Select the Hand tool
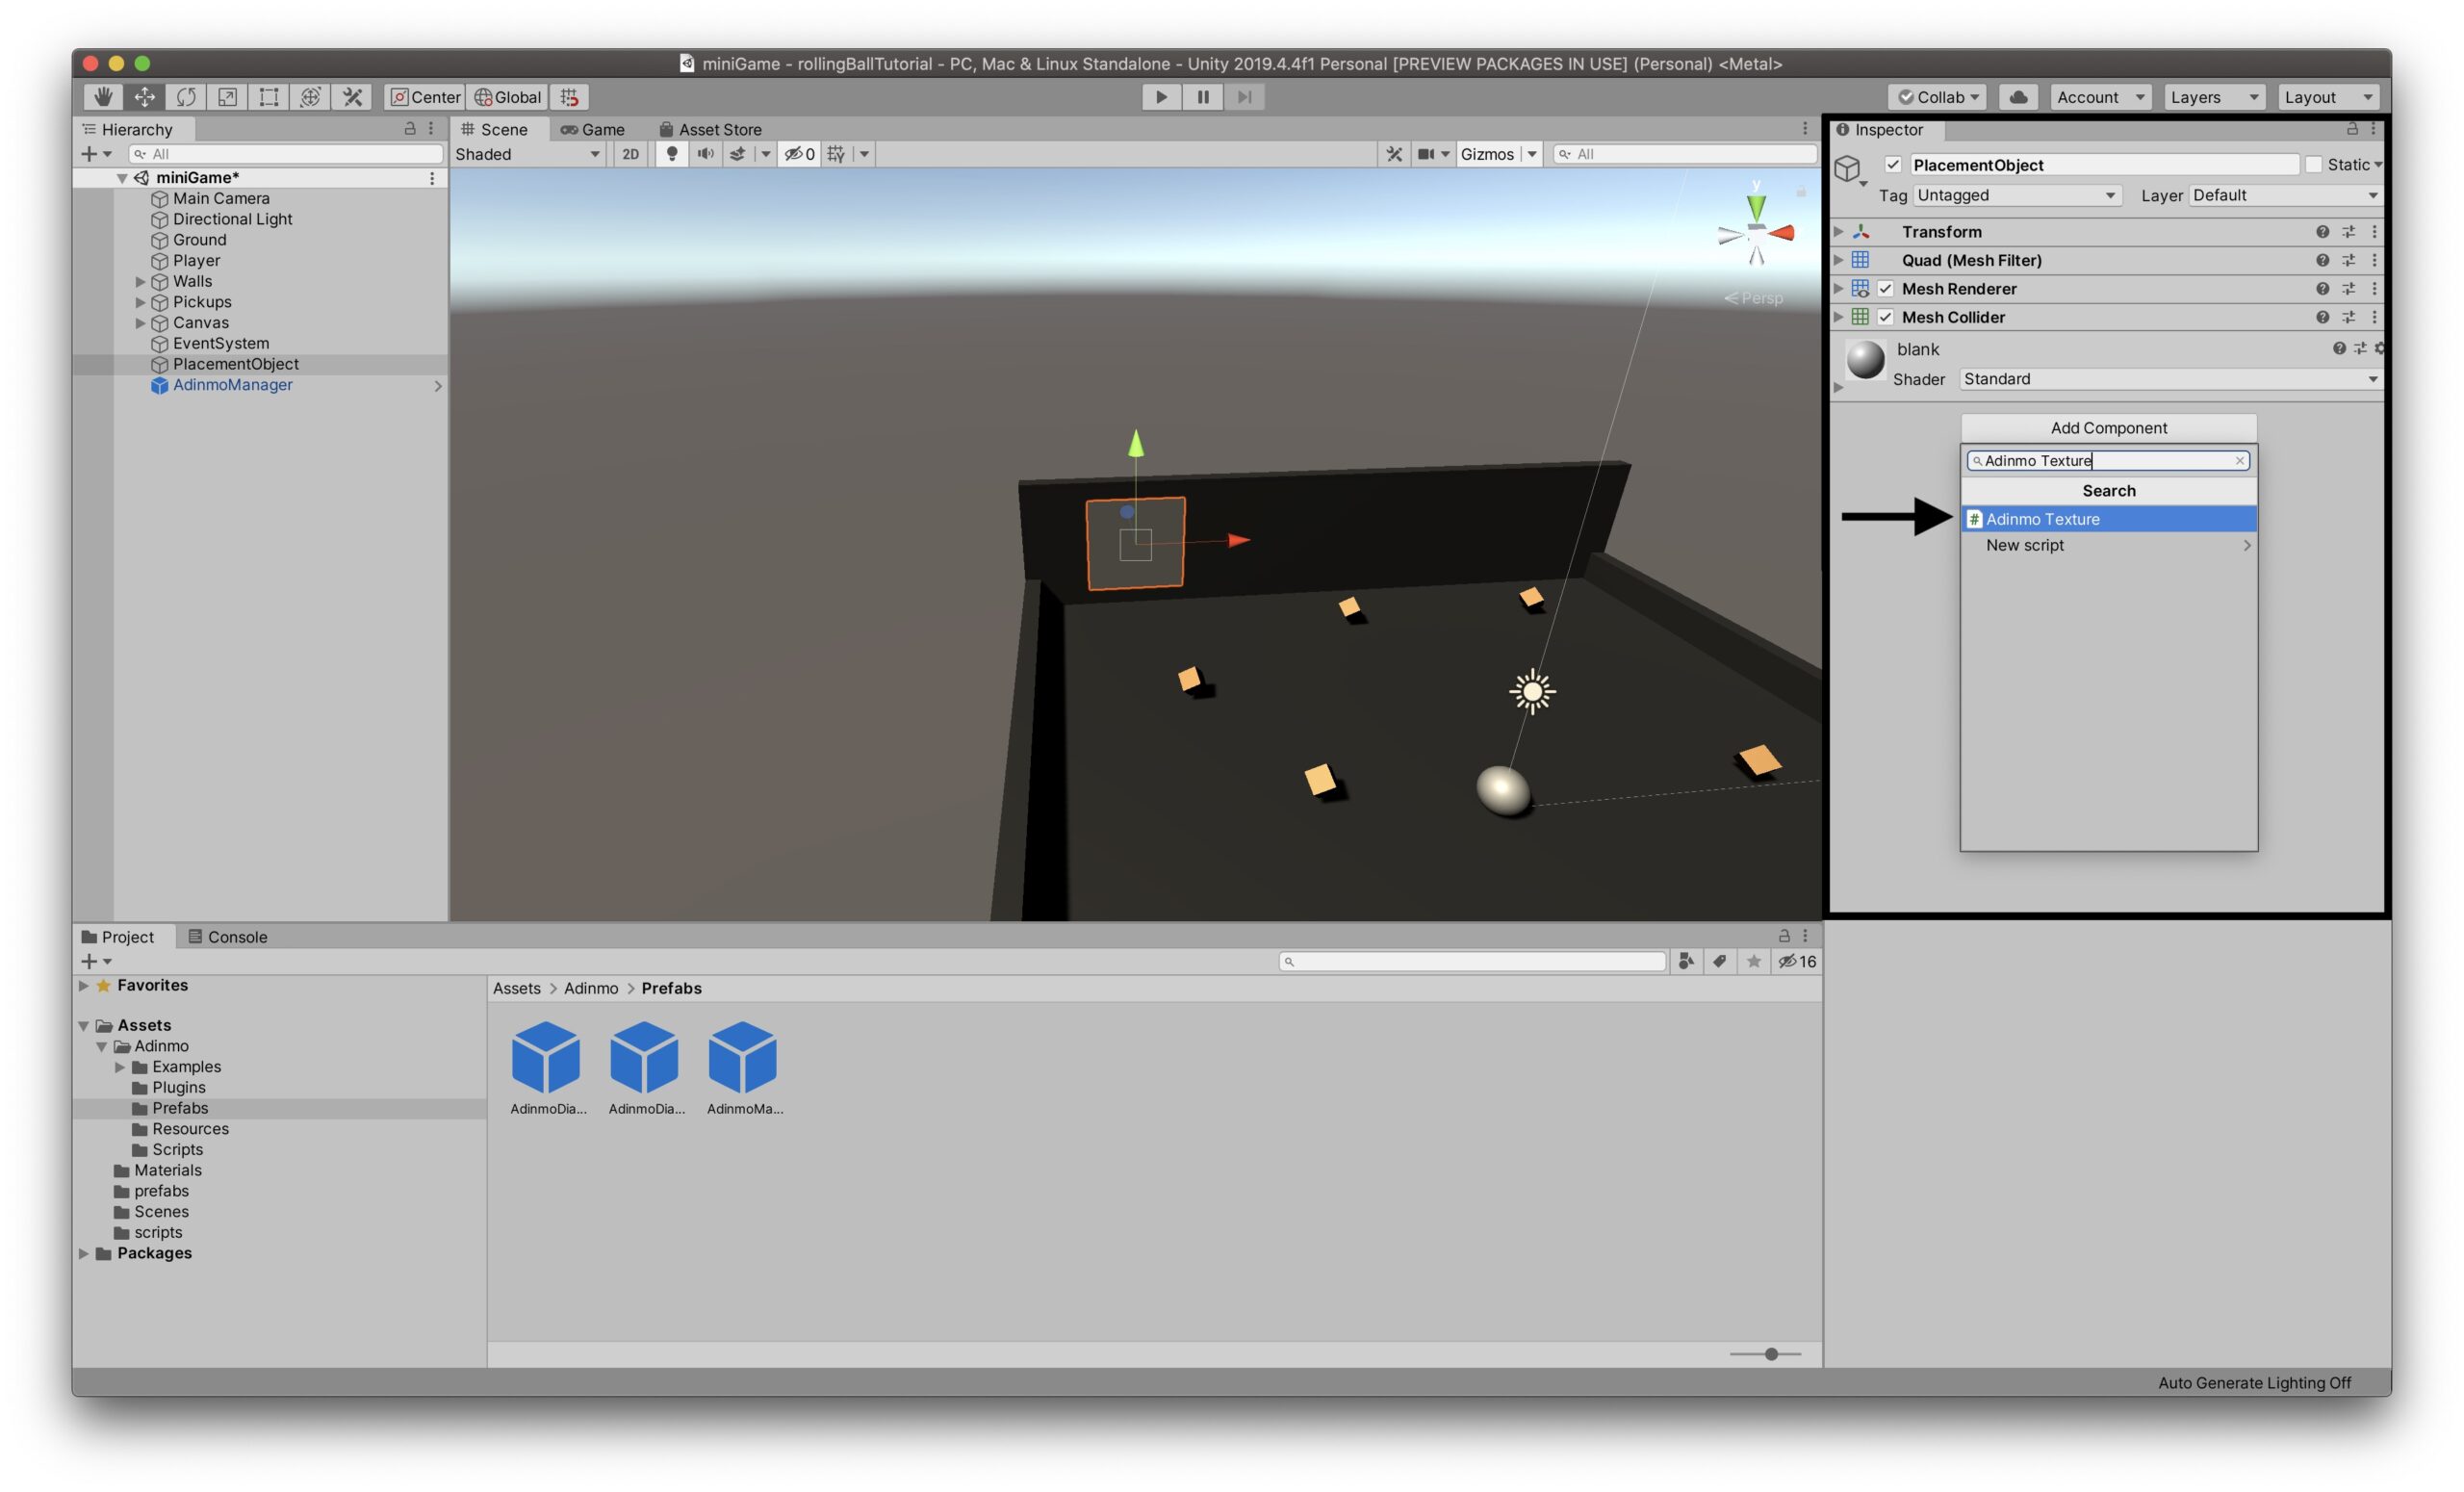The height and width of the screenshot is (1492, 2464). (x=102, y=97)
